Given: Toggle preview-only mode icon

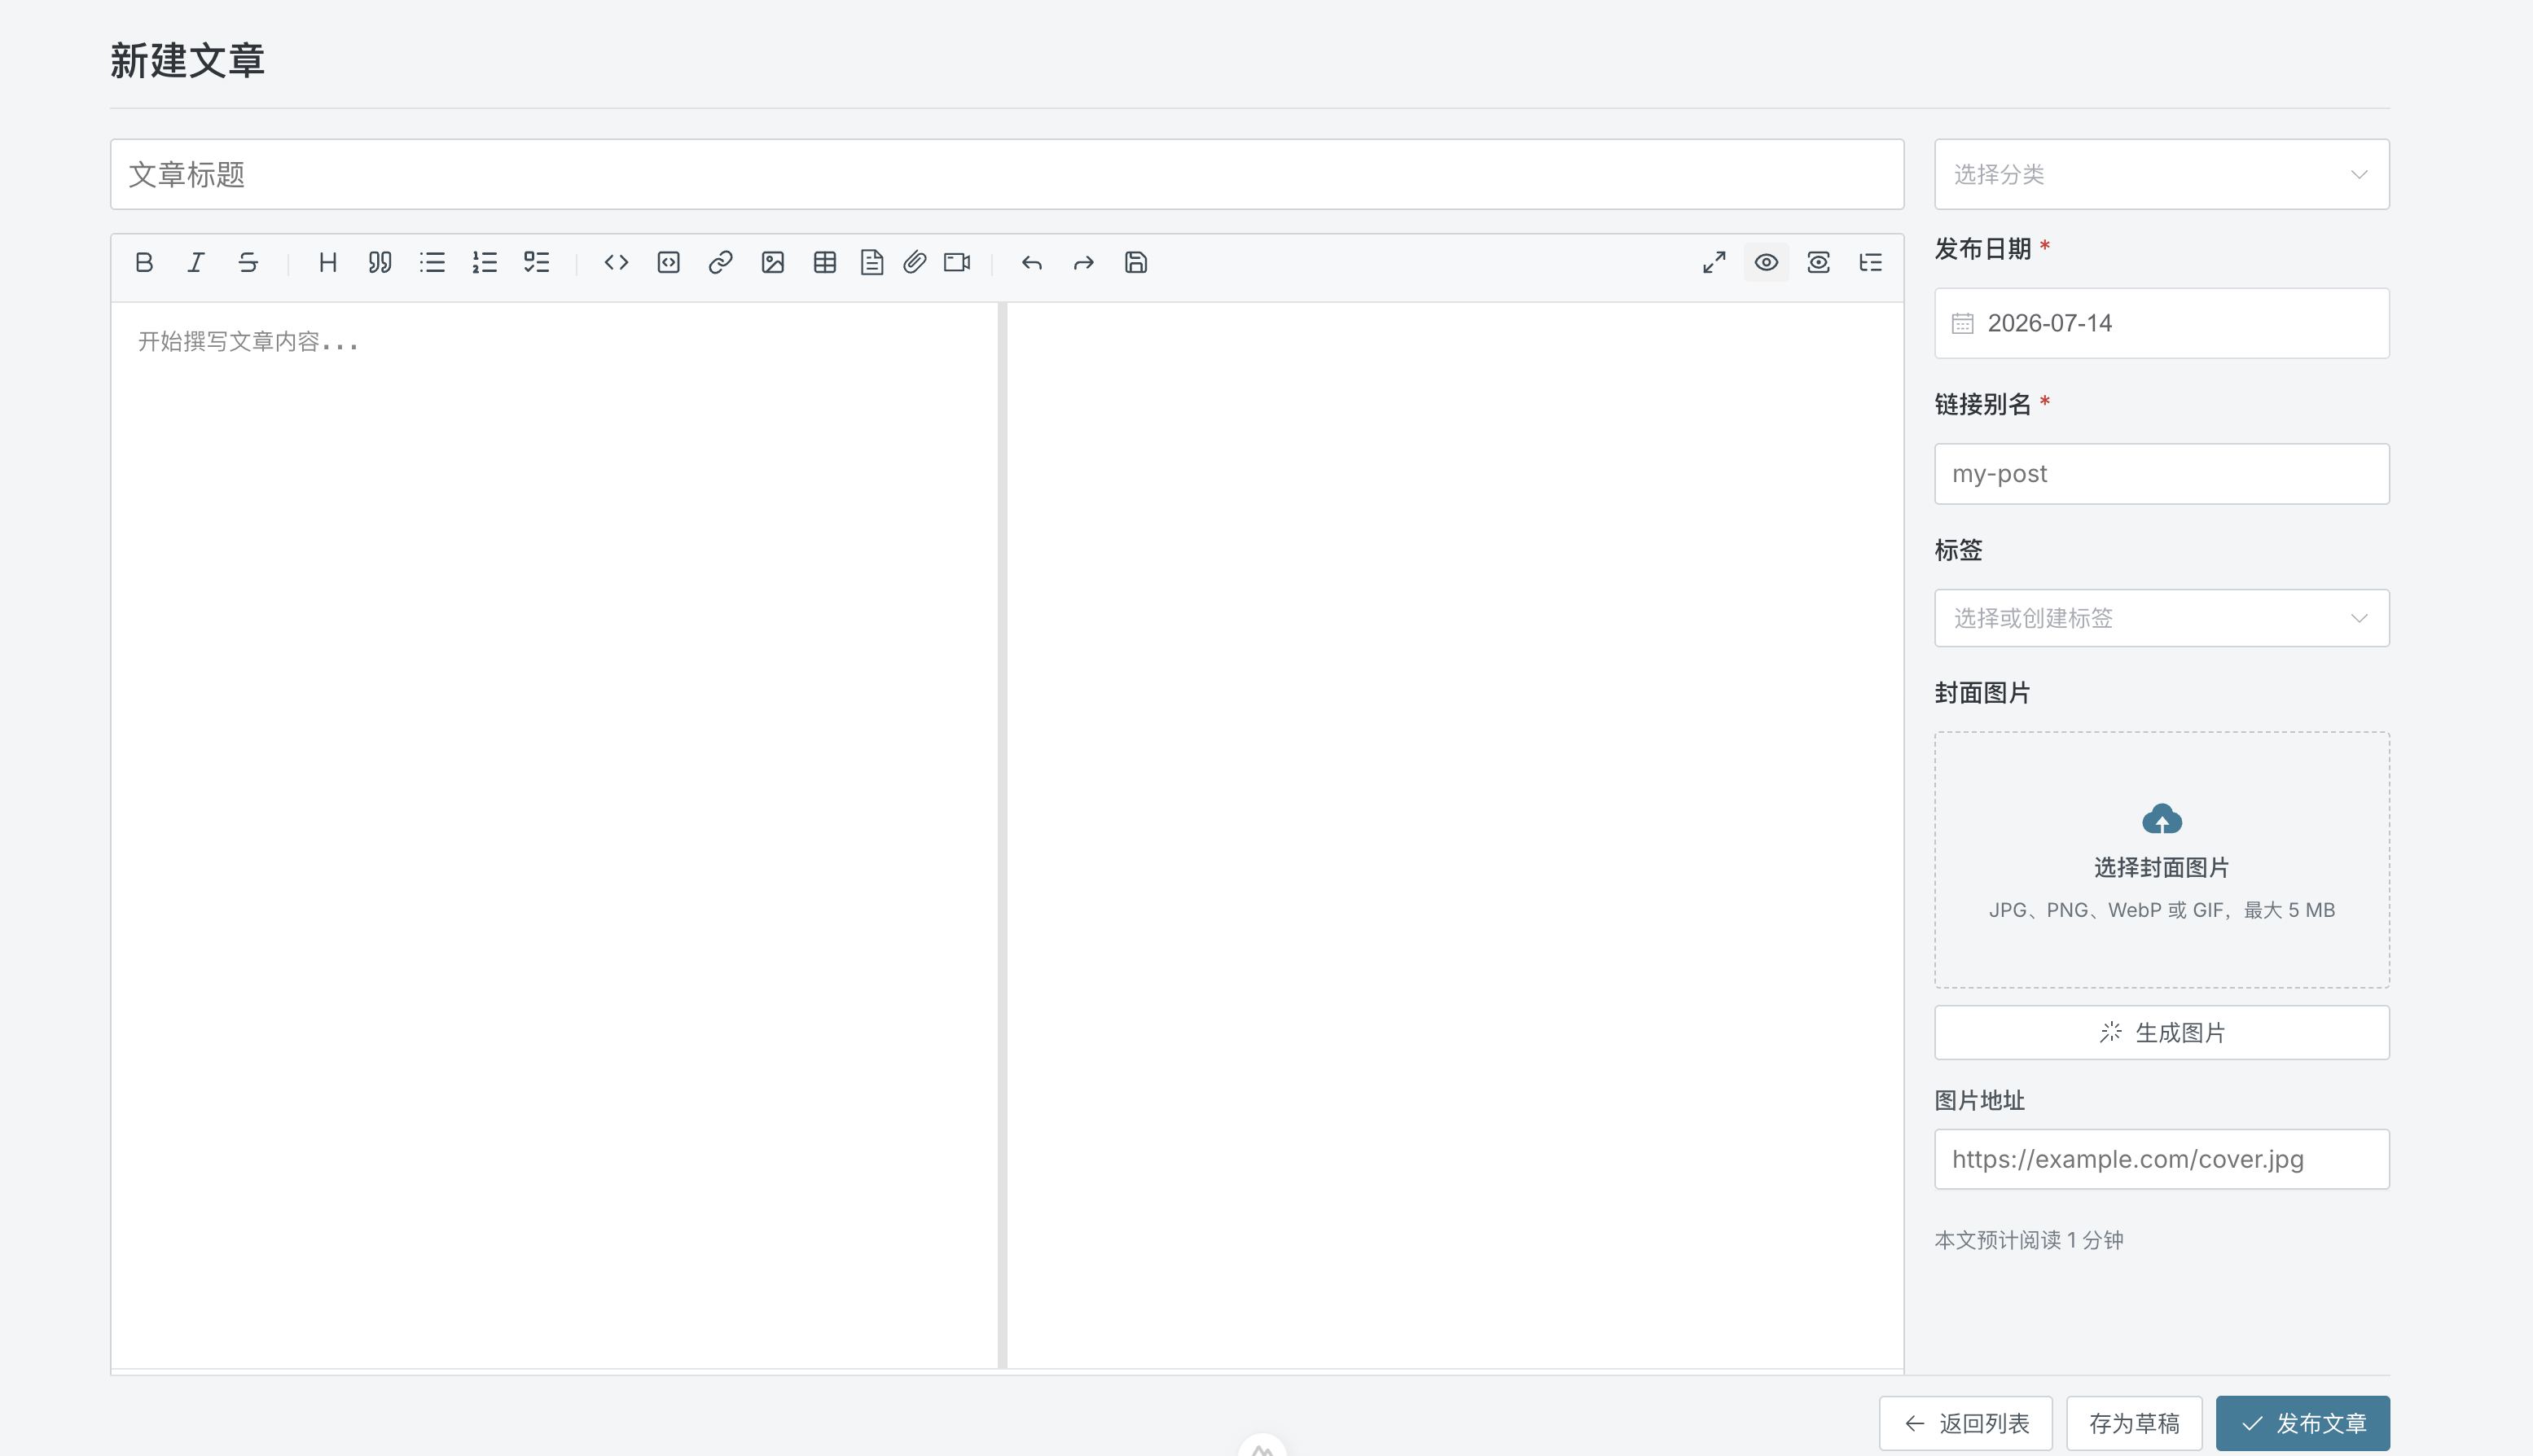Looking at the screenshot, I should point(1818,262).
